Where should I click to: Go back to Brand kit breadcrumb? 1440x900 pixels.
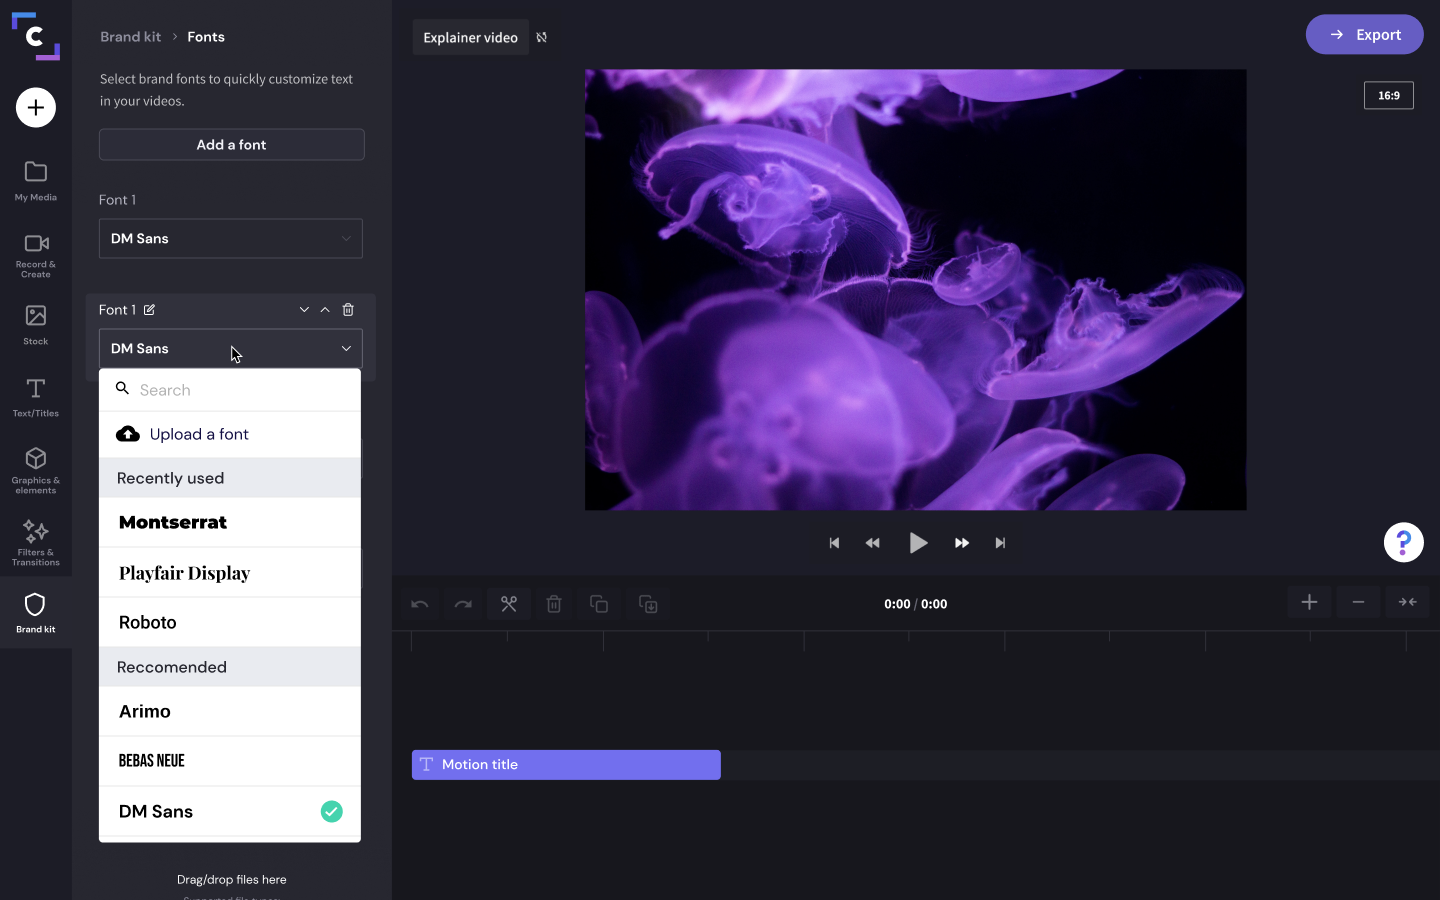[x=131, y=37]
